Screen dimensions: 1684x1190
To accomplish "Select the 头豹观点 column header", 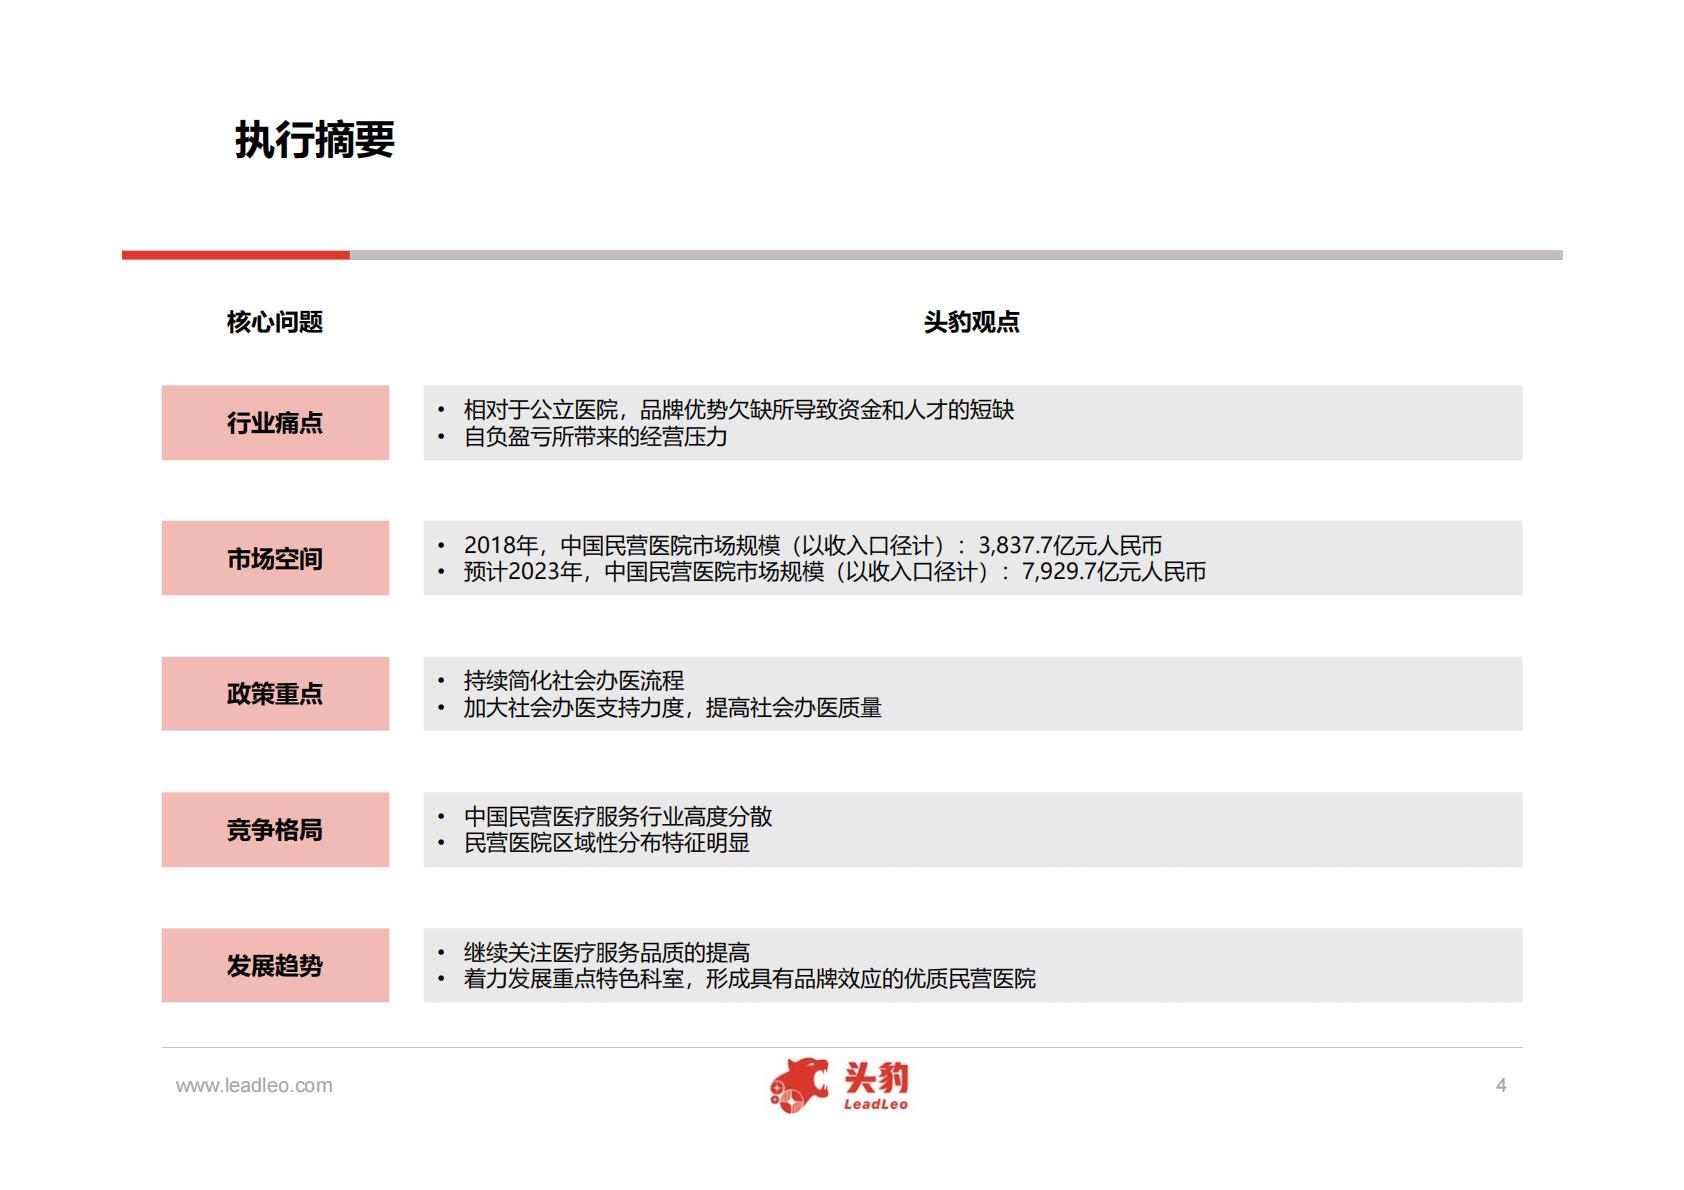I will (972, 322).
